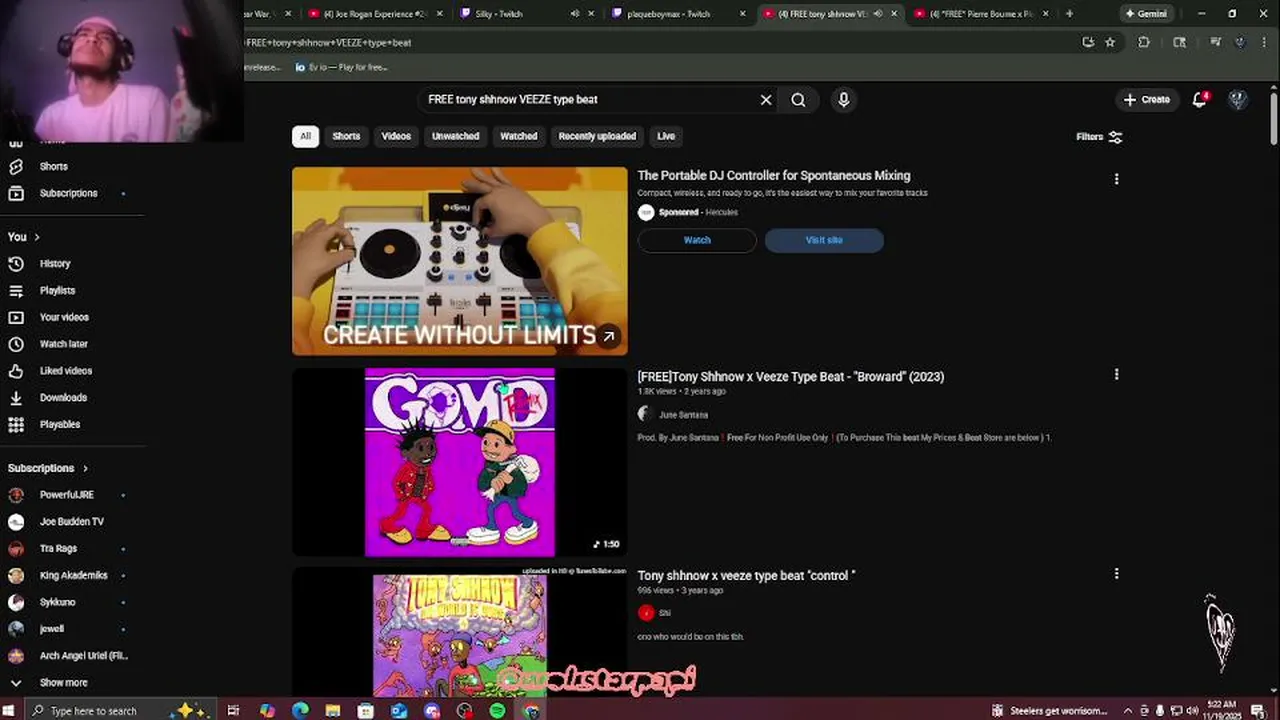
Task: Click the search magnifier button
Action: click(798, 100)
